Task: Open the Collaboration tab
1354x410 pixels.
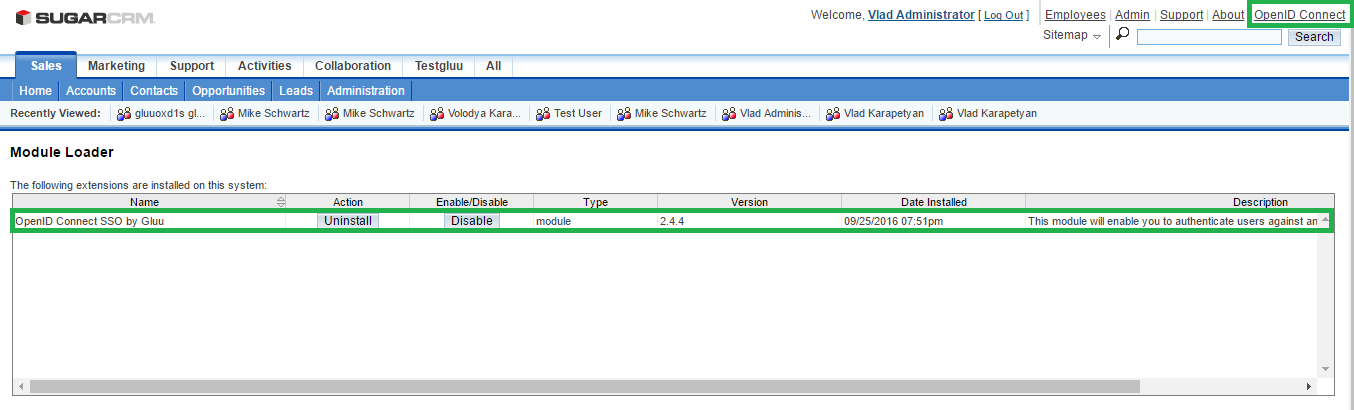Action: coord(353,66)
